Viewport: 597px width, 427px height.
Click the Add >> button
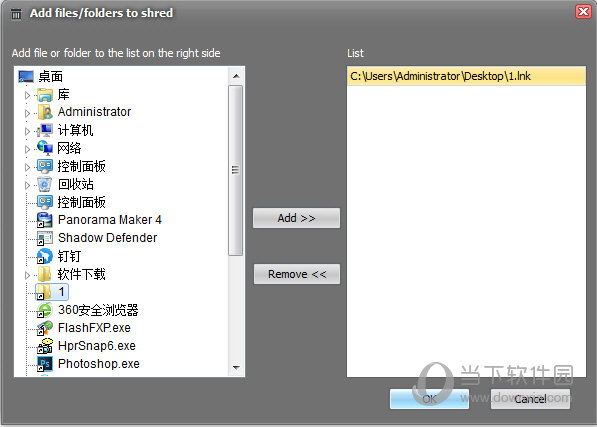(x=296, y=218)
